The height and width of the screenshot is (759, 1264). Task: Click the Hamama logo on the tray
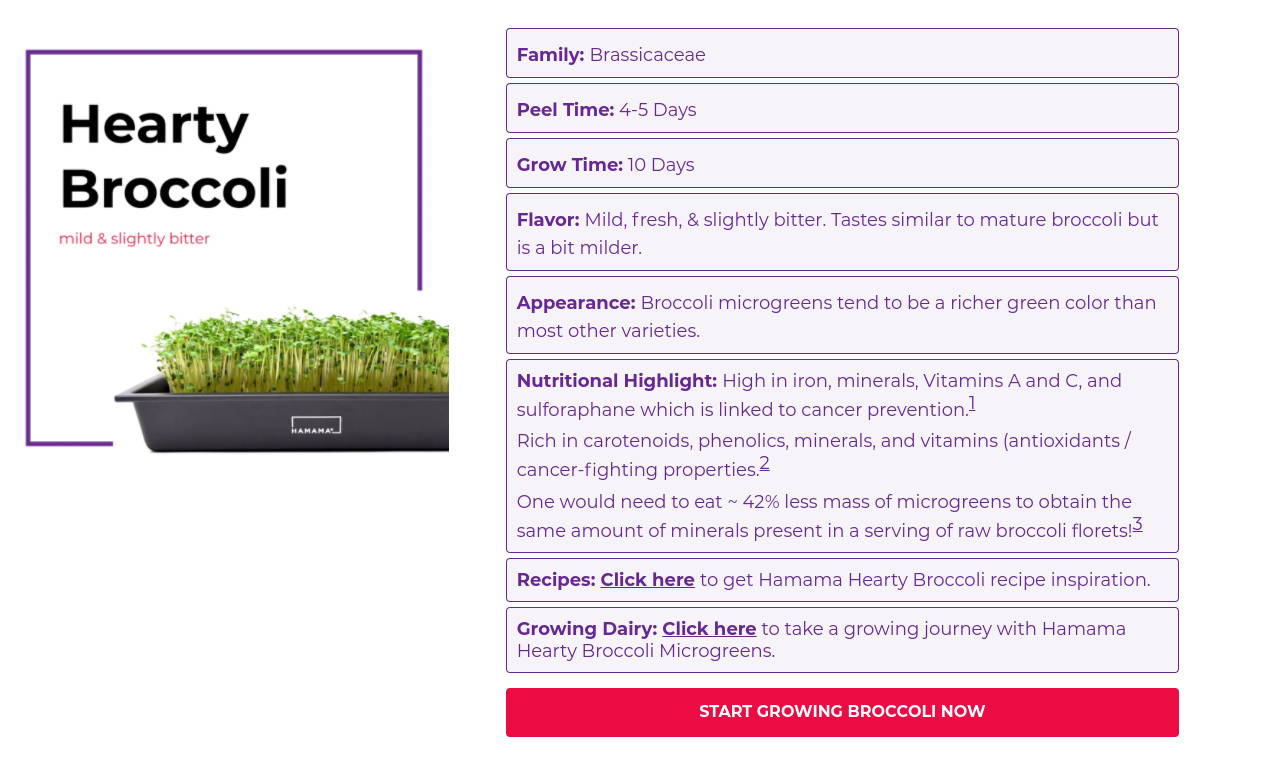tap(316, 425)
